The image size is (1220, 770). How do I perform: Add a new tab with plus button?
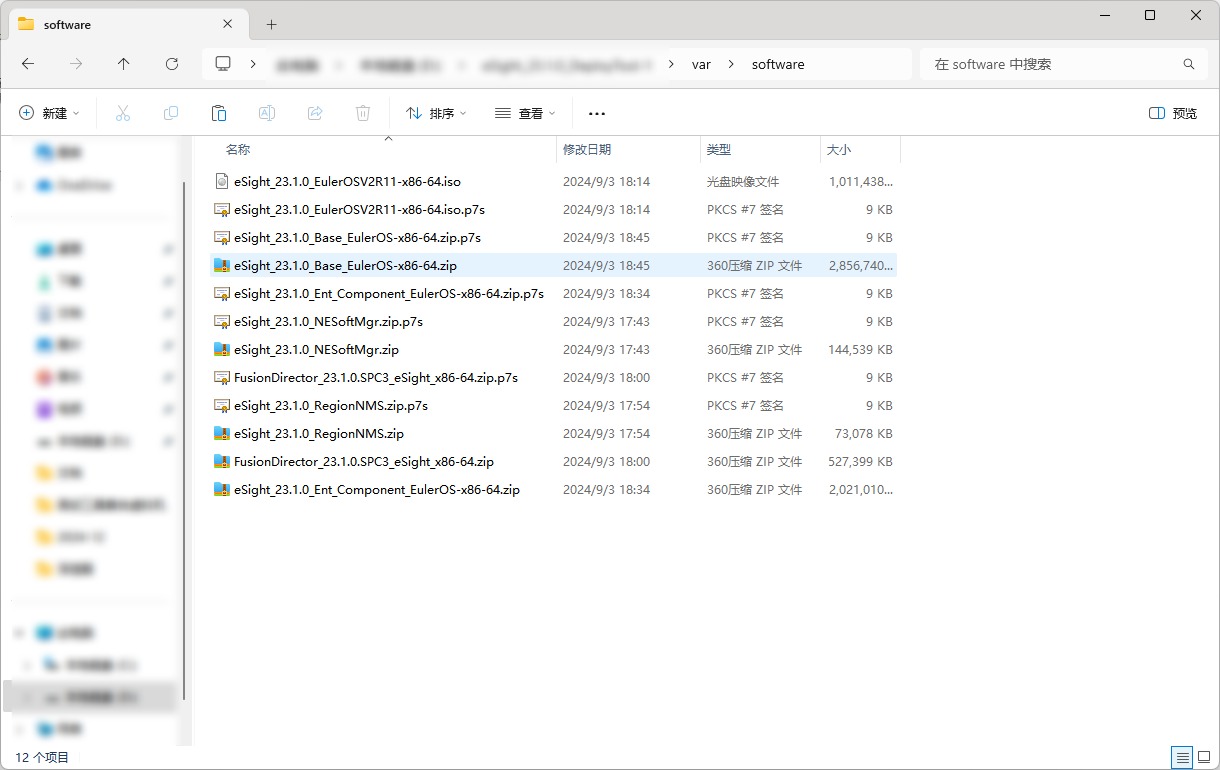click(271, 25)
